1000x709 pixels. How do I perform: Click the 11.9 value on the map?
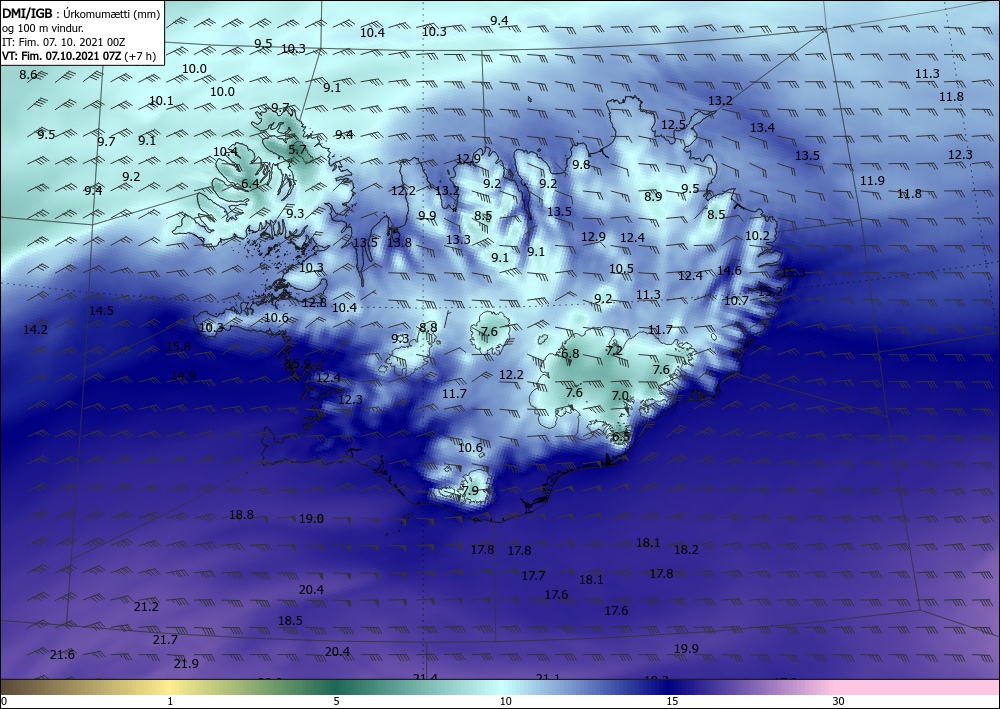(872, 180)
